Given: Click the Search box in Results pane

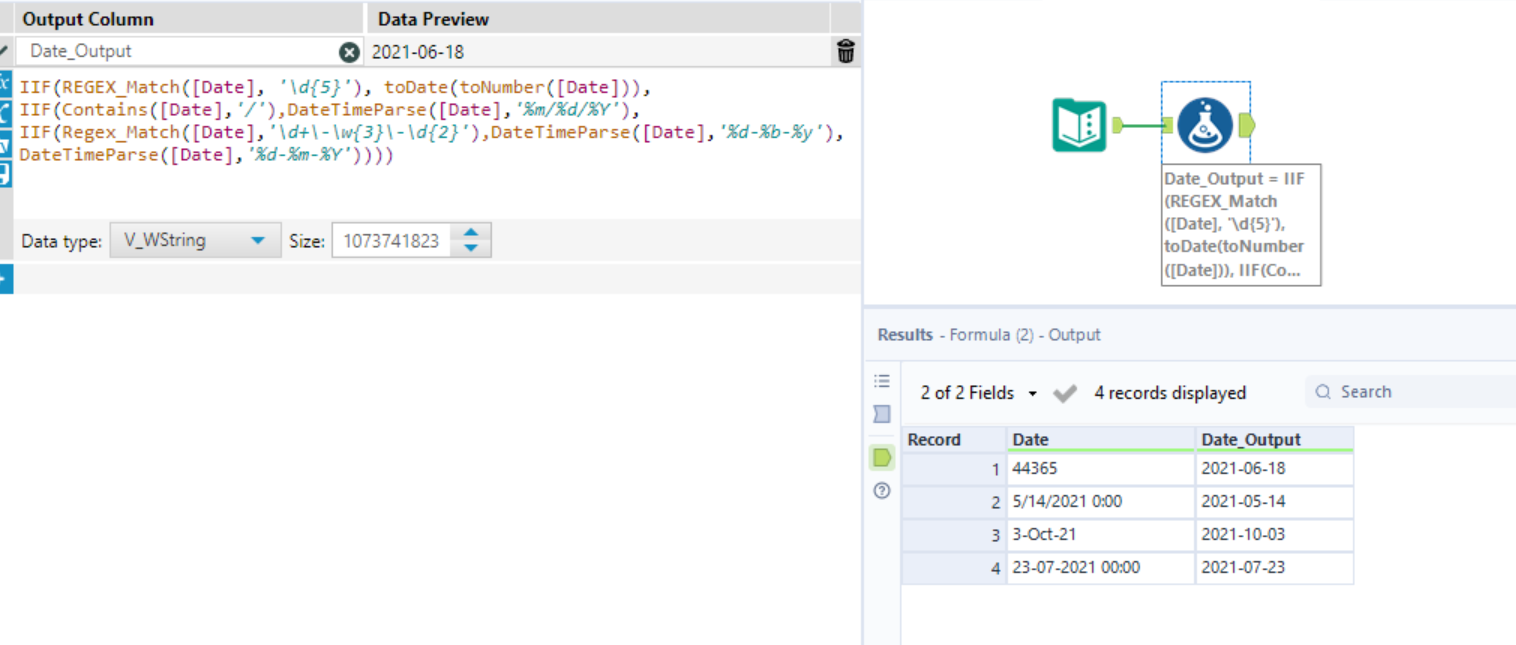Looking at the screenshot, I should pyautogui.click(x=1400, y=391).
